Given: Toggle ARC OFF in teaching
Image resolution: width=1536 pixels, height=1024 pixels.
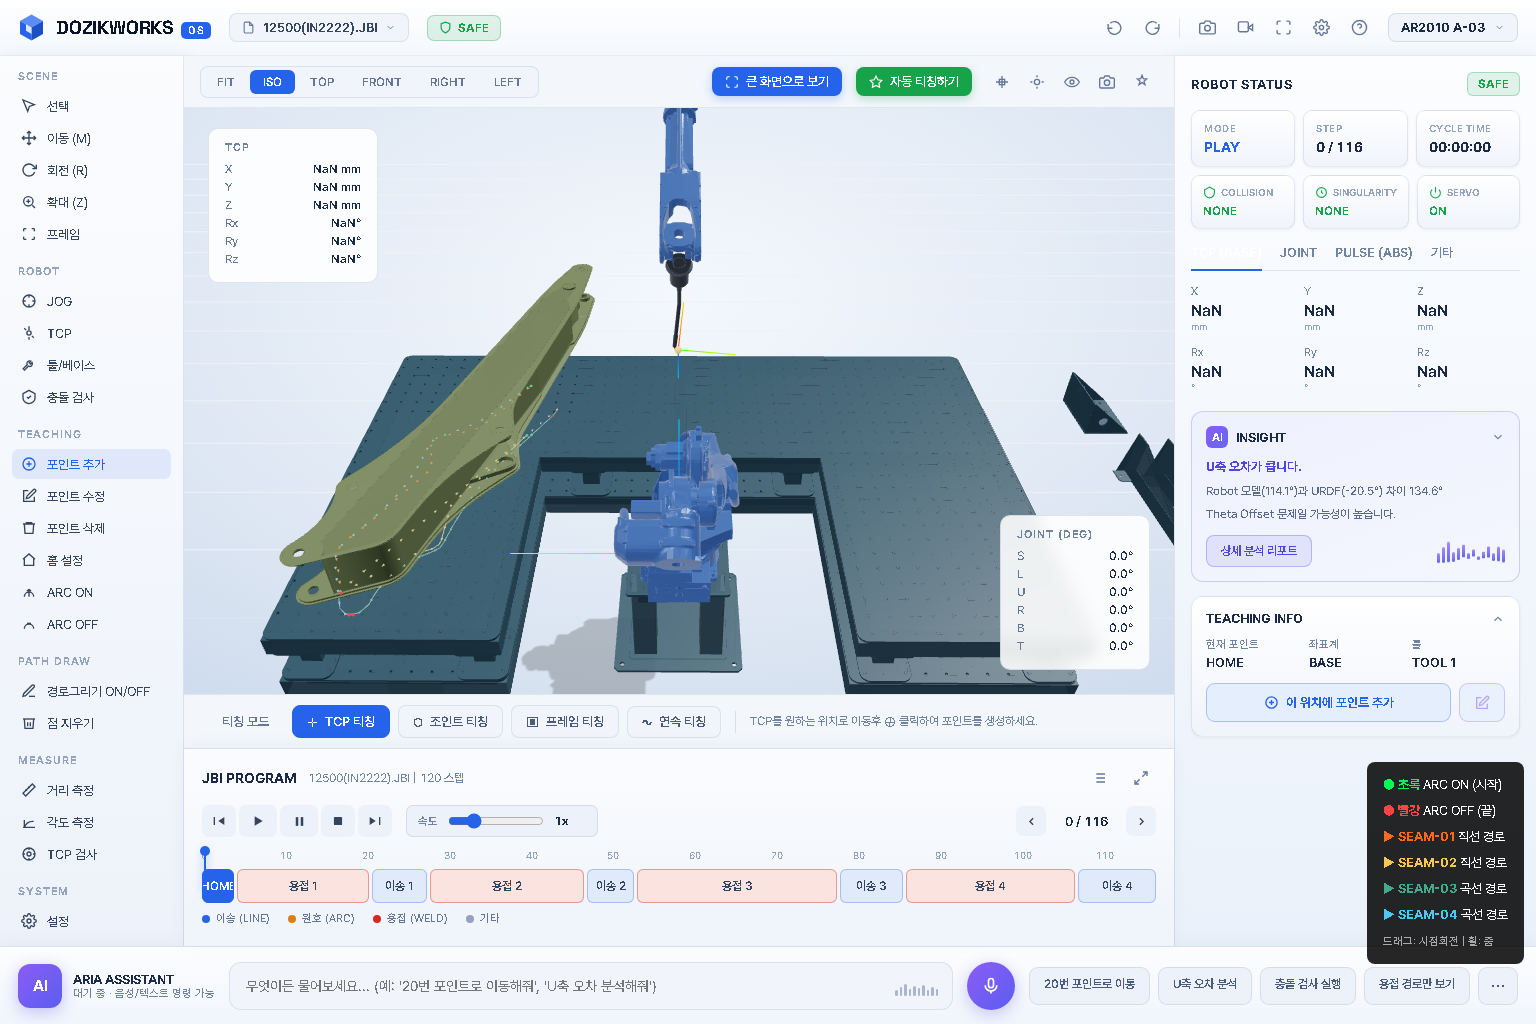Looking at the screenshot, I should (x=91, y=624).
